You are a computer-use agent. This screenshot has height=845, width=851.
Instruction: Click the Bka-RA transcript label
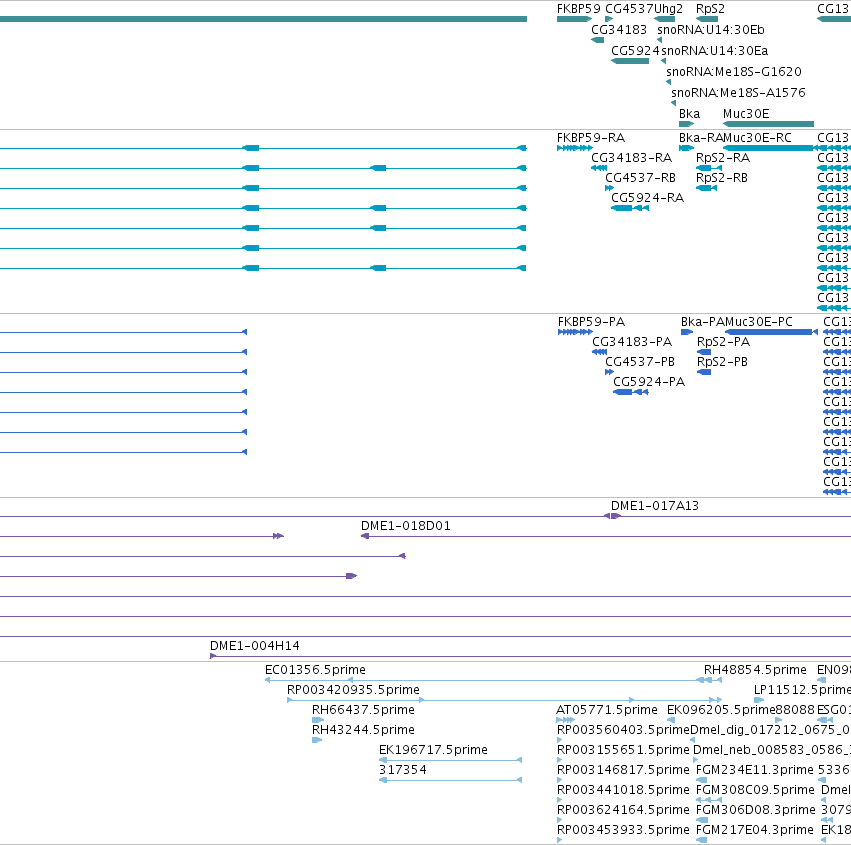[x=701, y=138]
